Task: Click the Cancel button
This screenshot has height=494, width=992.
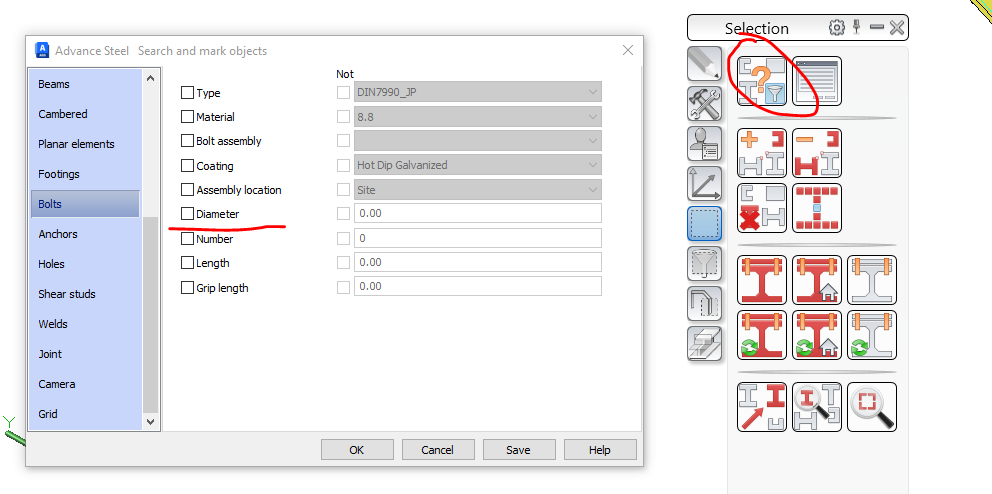Action: [438, 450]
